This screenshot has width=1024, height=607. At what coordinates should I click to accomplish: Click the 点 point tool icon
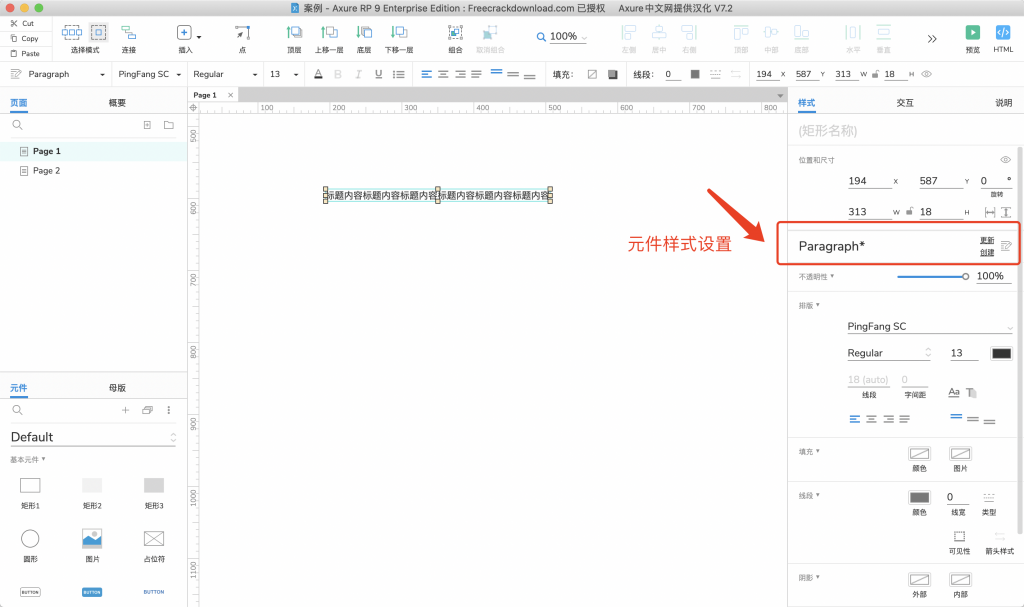pyautogui.click(x=242, y=33)
